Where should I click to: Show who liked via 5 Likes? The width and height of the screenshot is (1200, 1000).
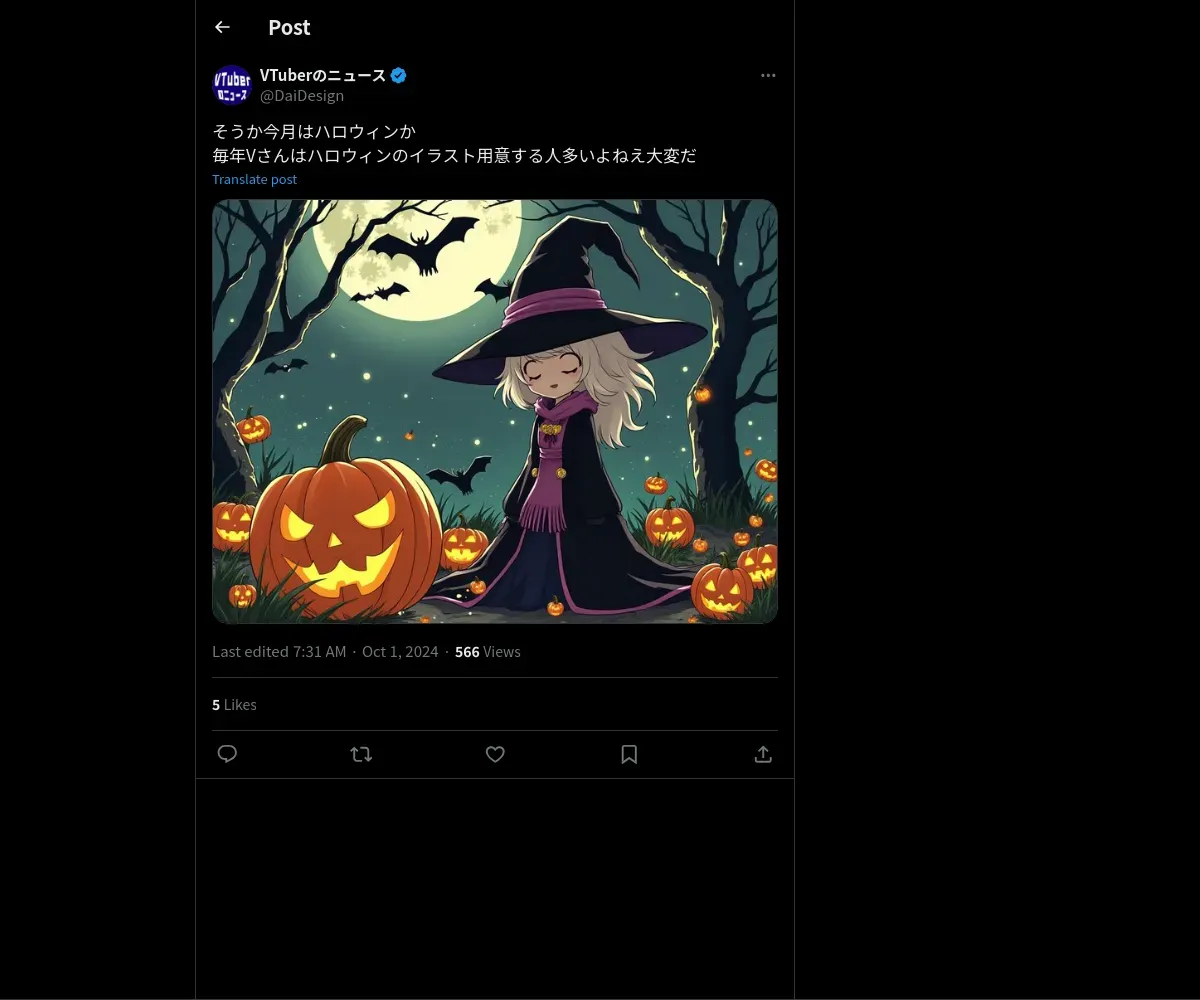[x=234, y=705]
